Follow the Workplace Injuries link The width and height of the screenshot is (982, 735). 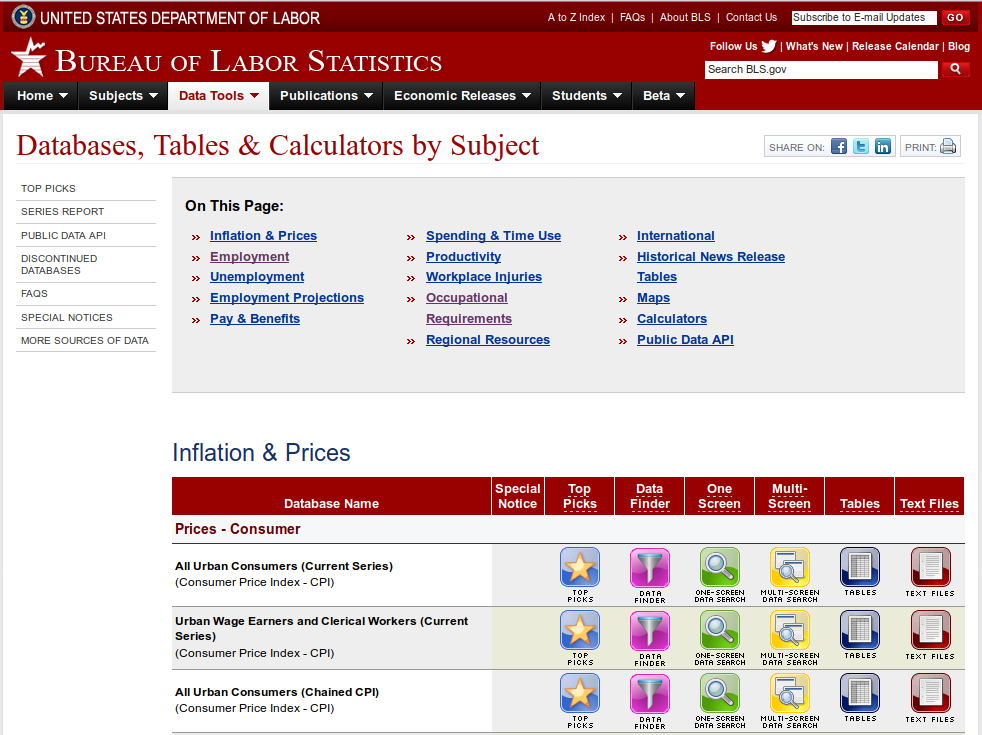pyautogui.click(x=483, y=276)
